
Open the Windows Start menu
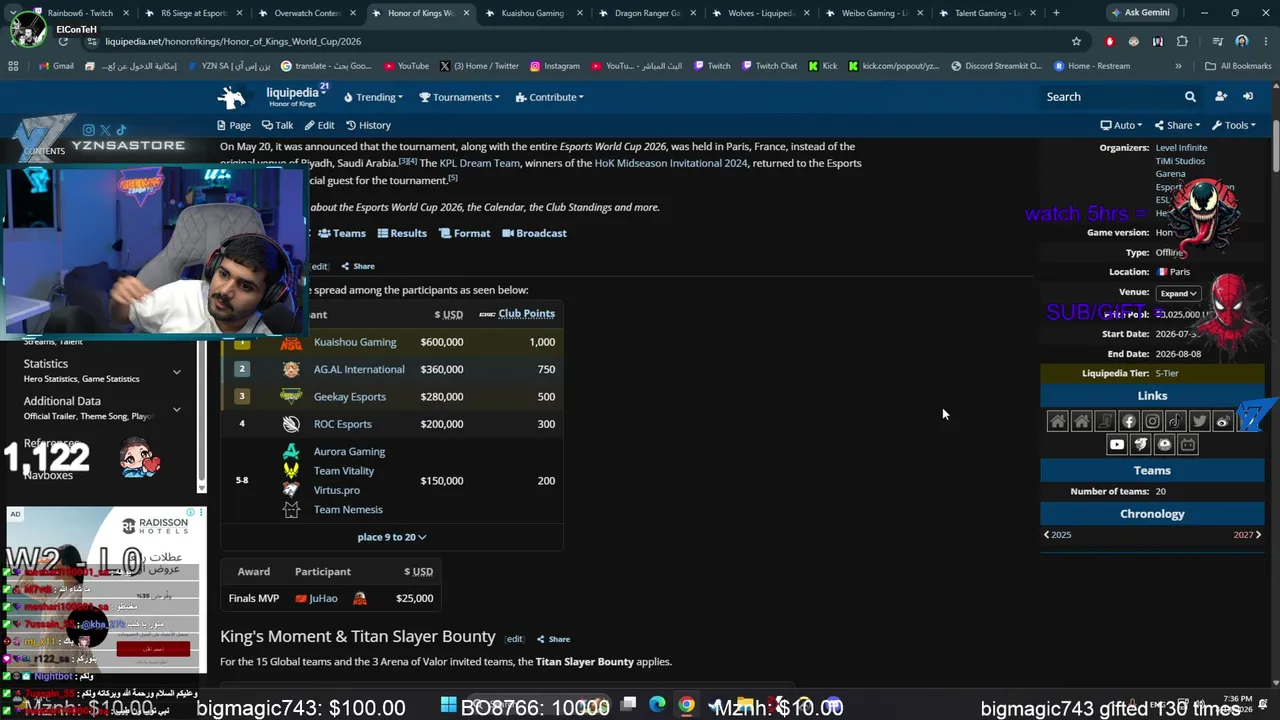pyautogui.click(x=448, y=705)
